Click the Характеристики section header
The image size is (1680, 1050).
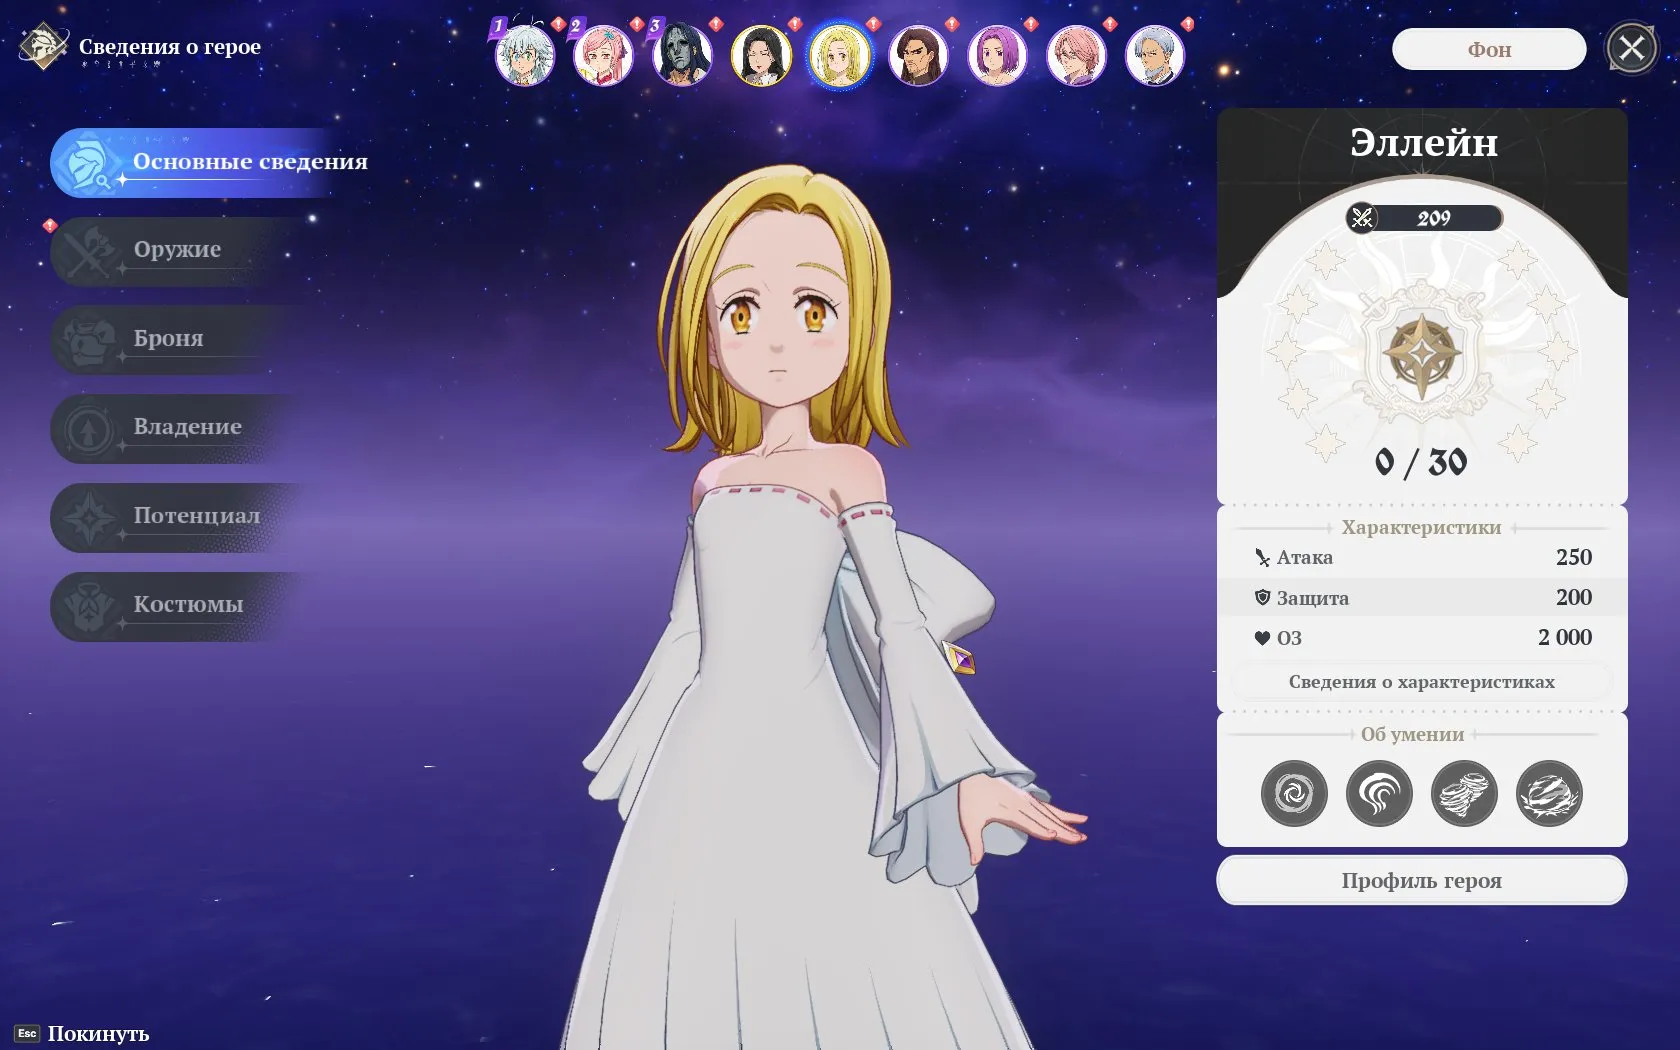pos(1421,528)
